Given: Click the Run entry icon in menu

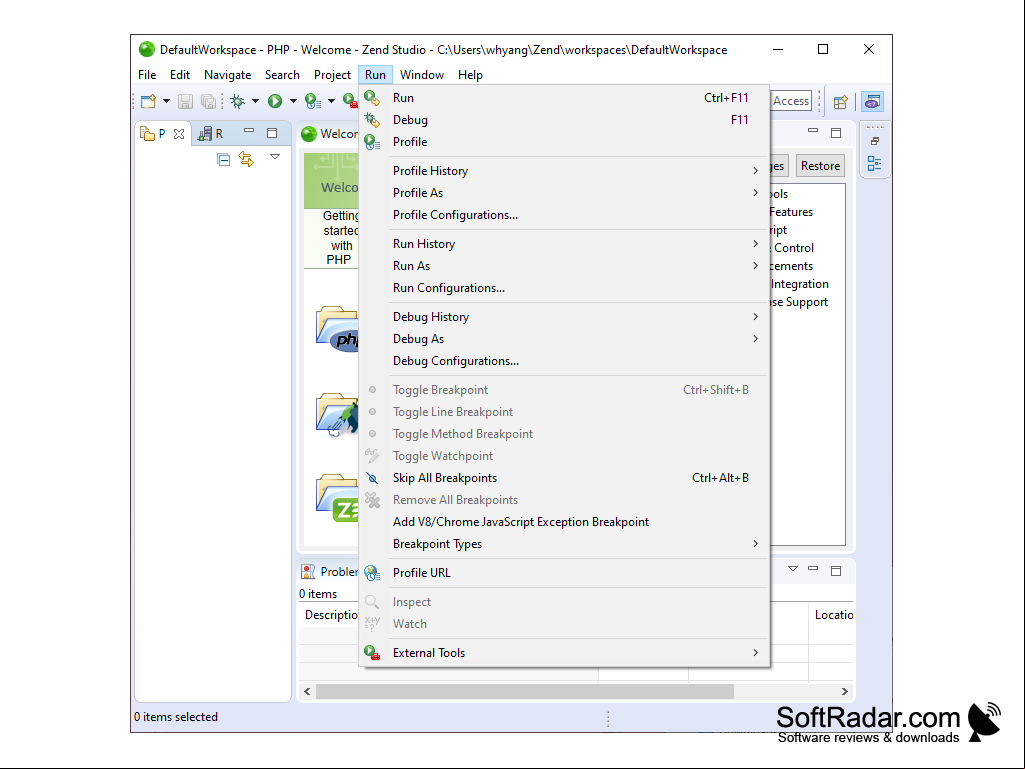Looking at the screenshot, I should pyautogui.click(x=372, y=98).
